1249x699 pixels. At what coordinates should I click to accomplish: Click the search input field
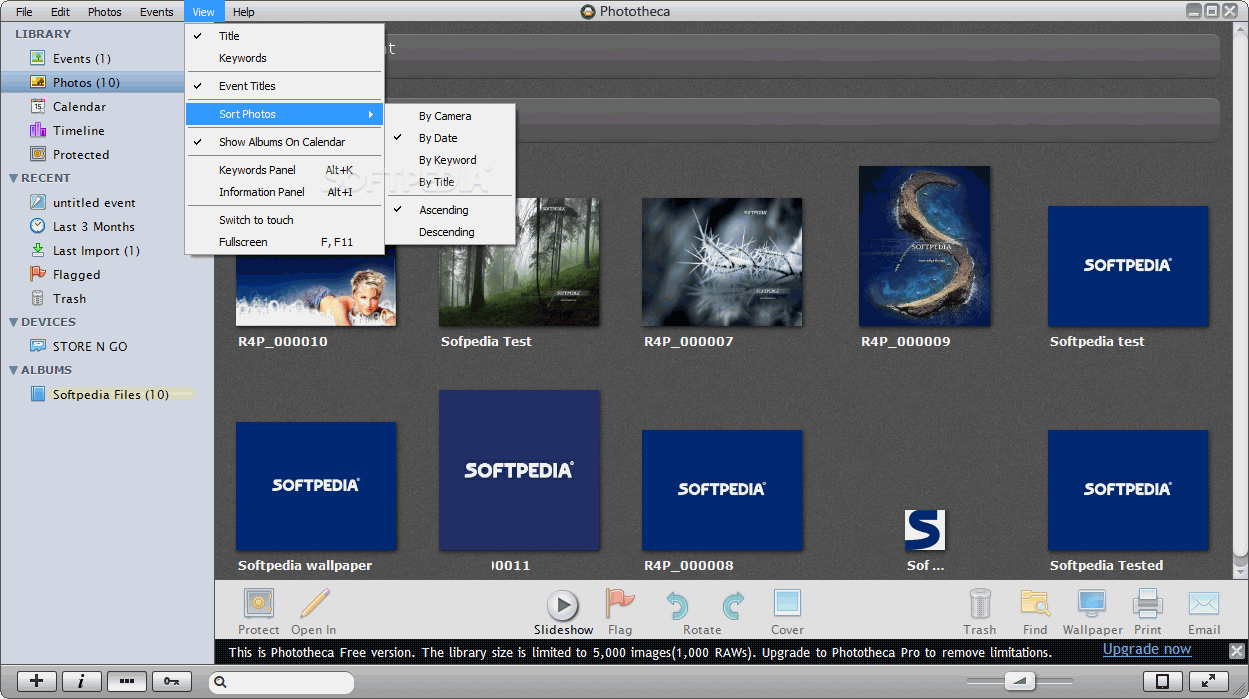click(x=282, y=682)
